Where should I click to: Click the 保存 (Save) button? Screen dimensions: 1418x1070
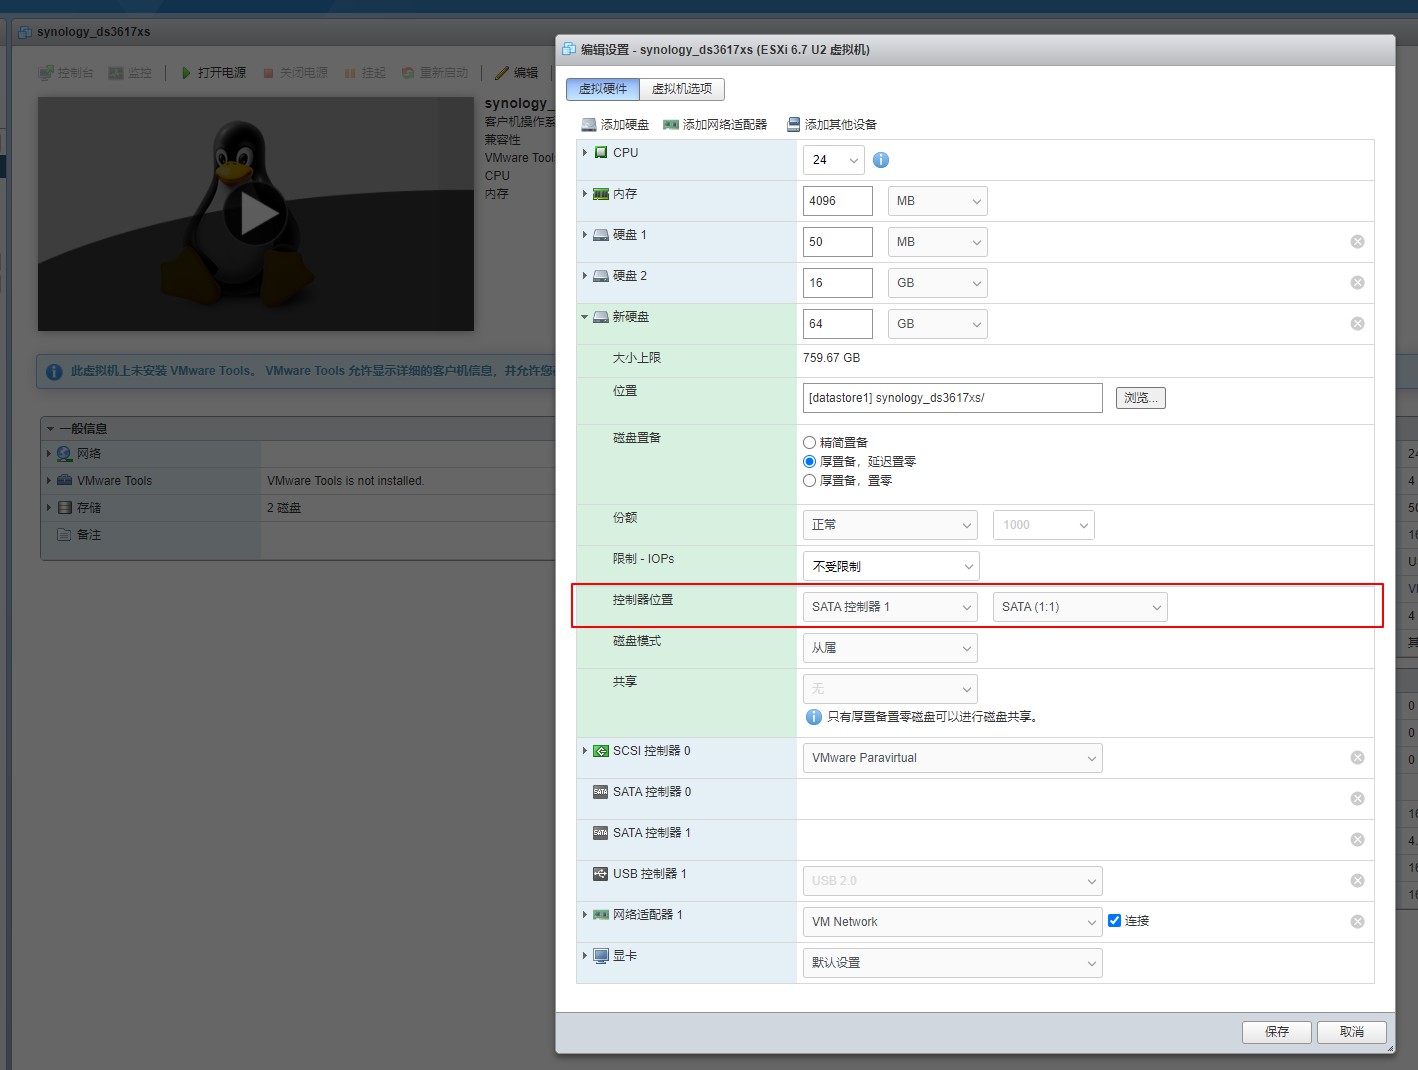pyautogui.click(x=1276, y=1032)
